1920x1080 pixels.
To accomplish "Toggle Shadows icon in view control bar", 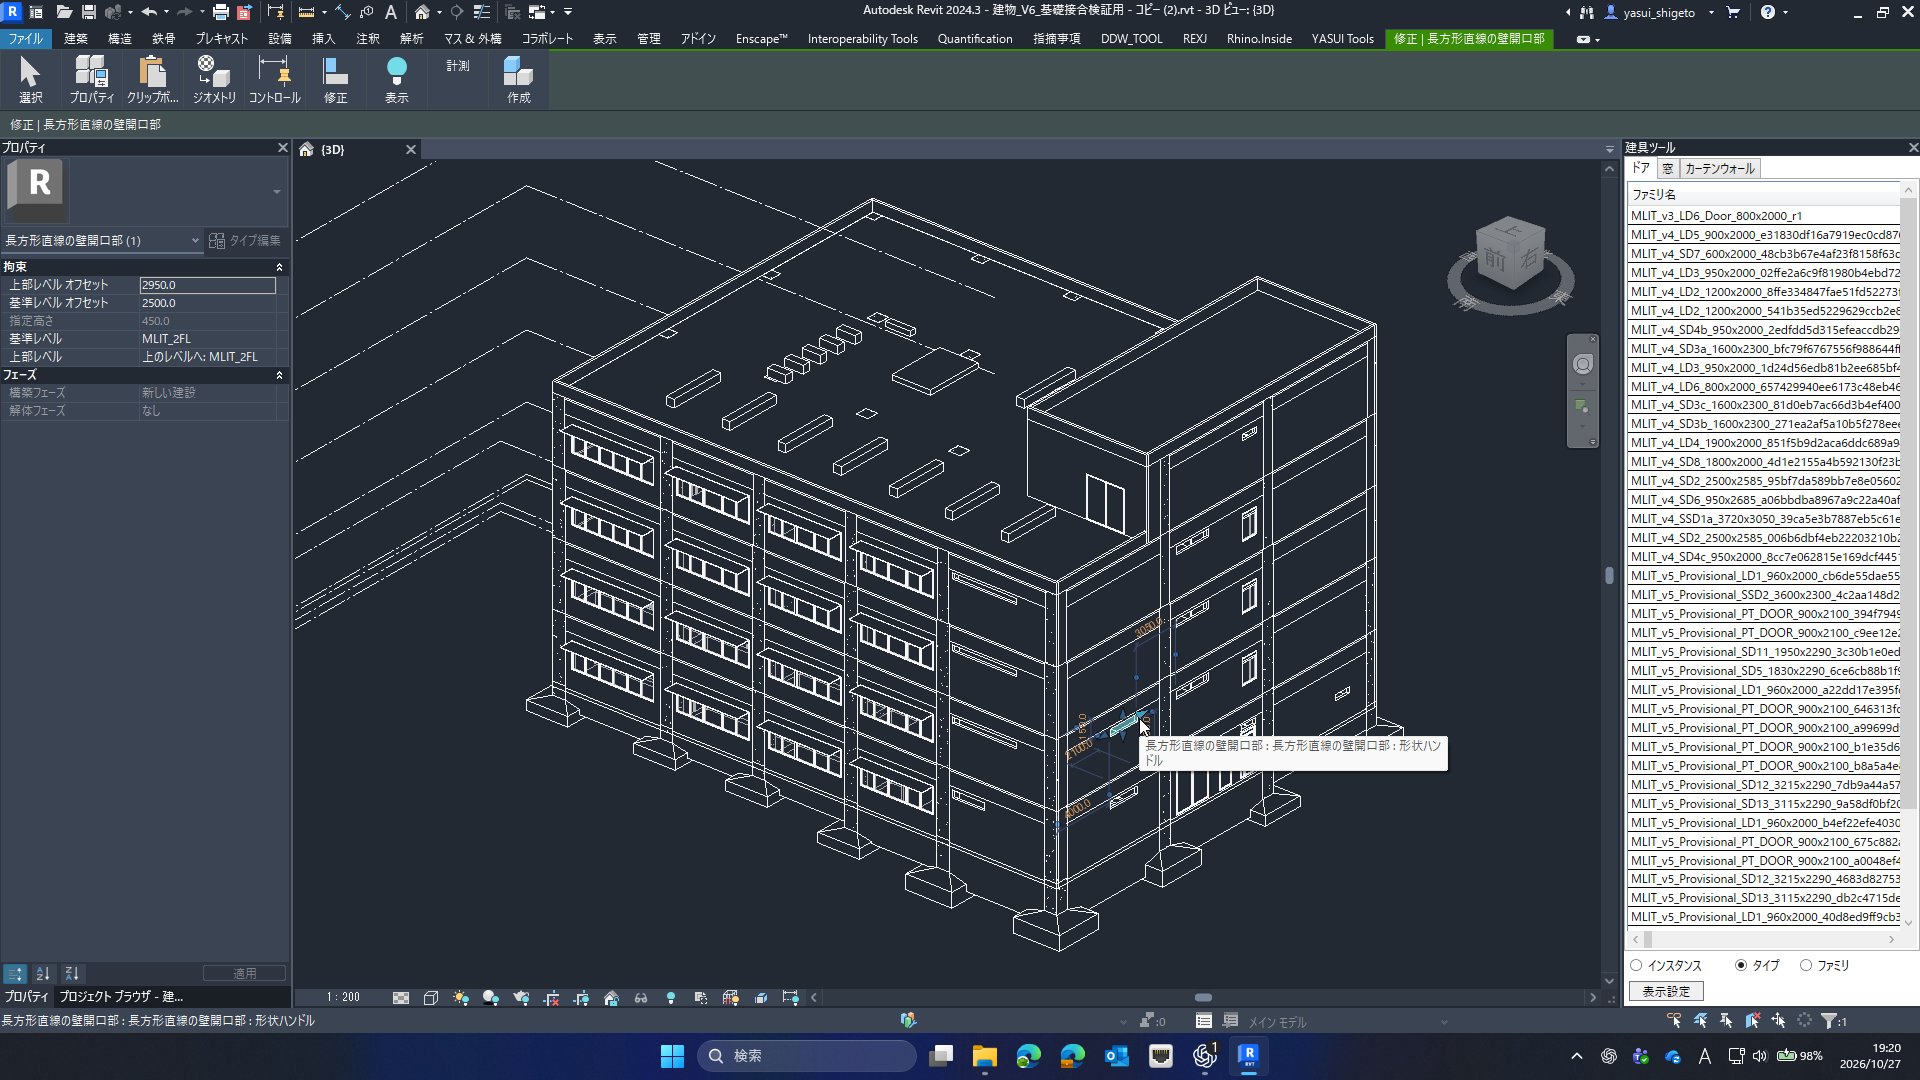I will coord(491,998).
